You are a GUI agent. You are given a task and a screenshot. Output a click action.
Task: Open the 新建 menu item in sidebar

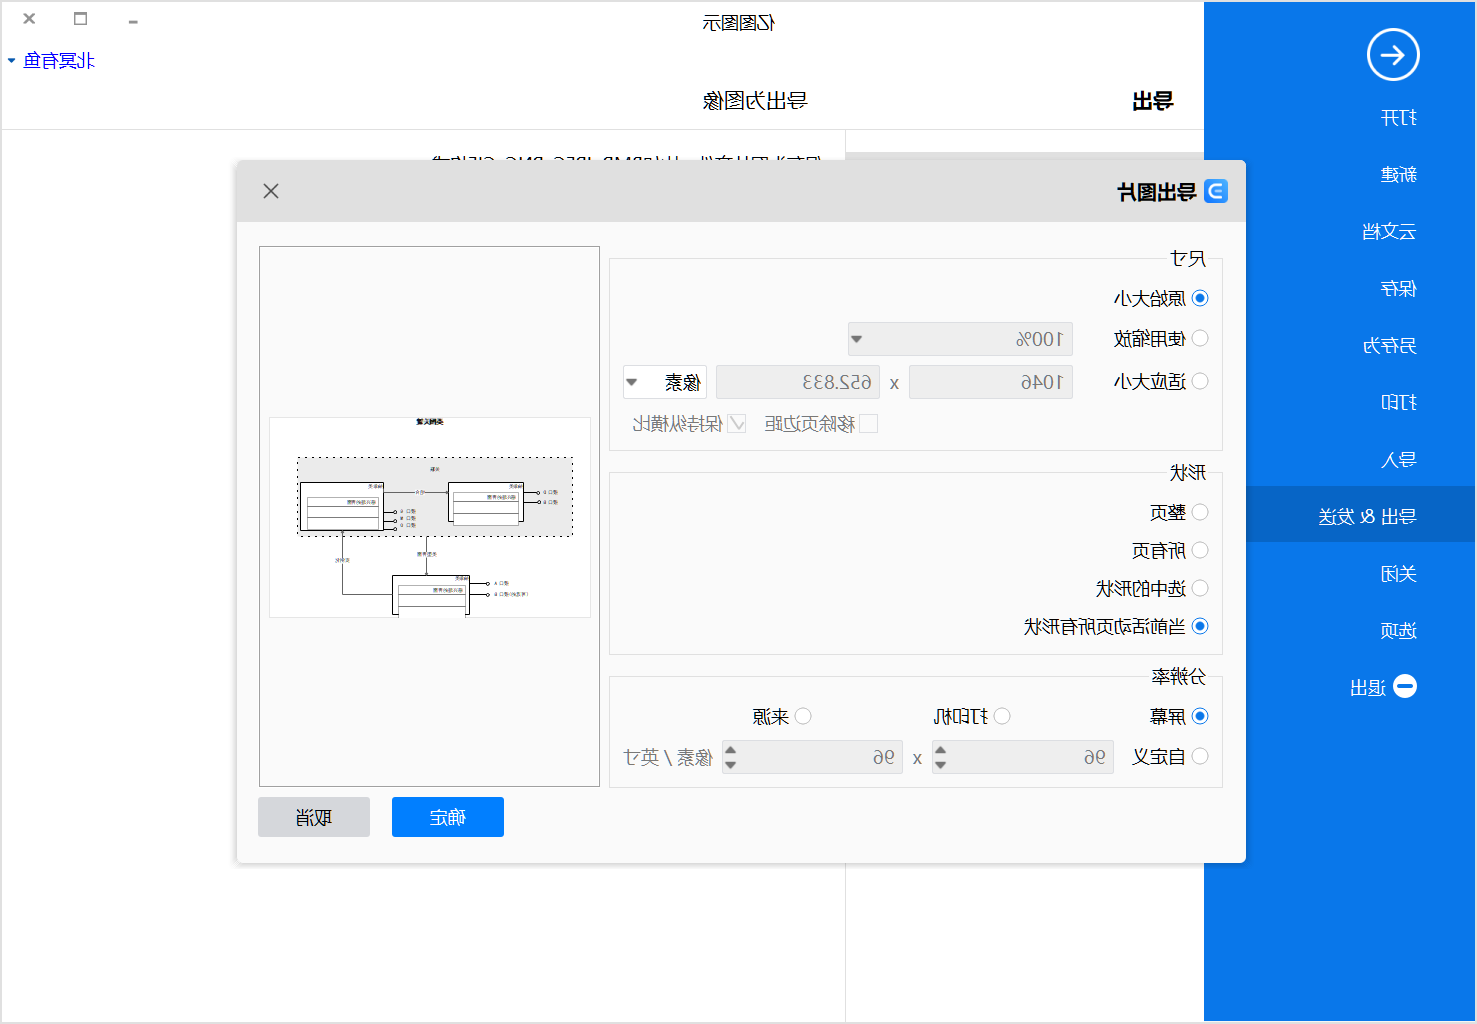tap(1399, 175)
